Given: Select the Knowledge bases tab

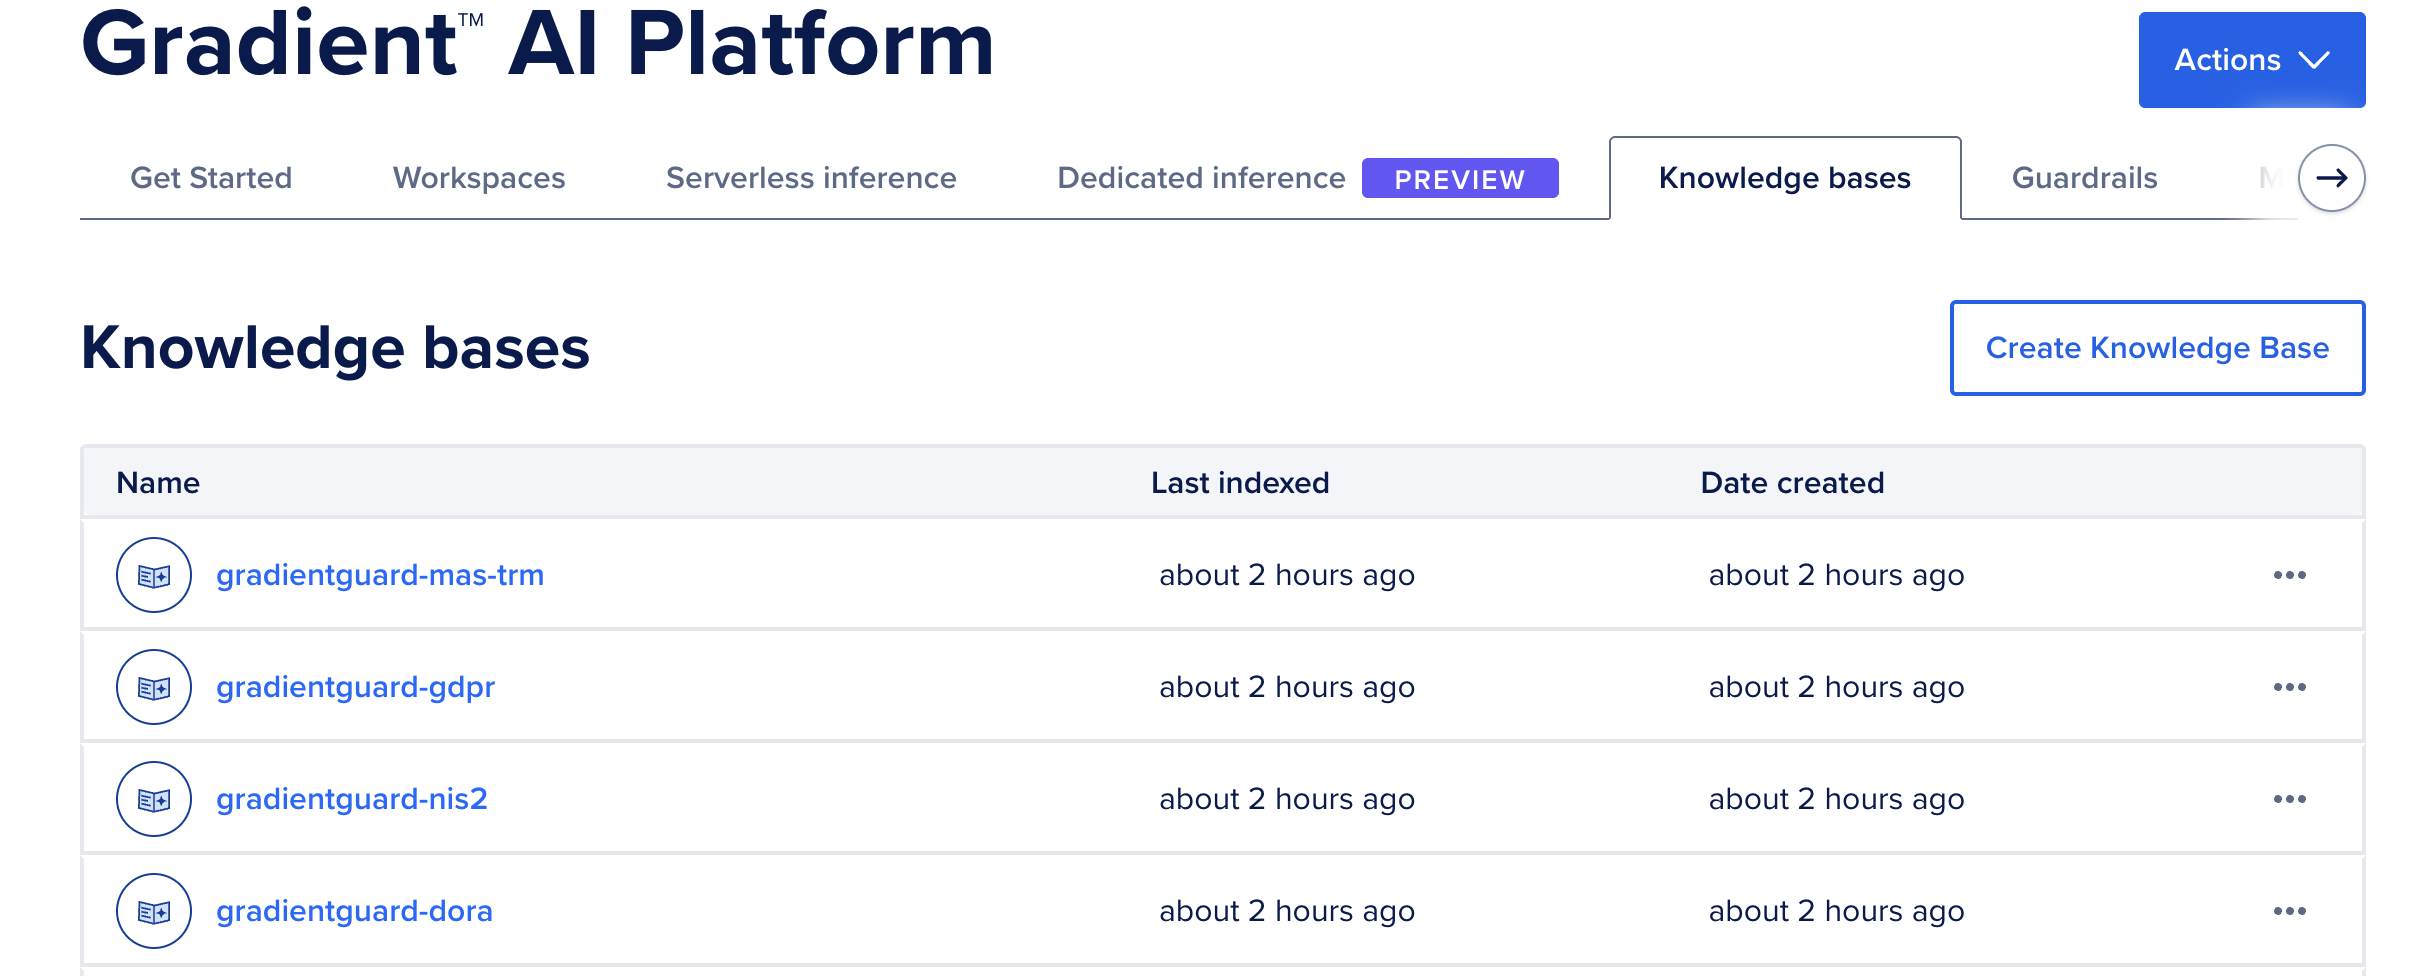Looking at the screenshot, I should [x=1785, y=178].
